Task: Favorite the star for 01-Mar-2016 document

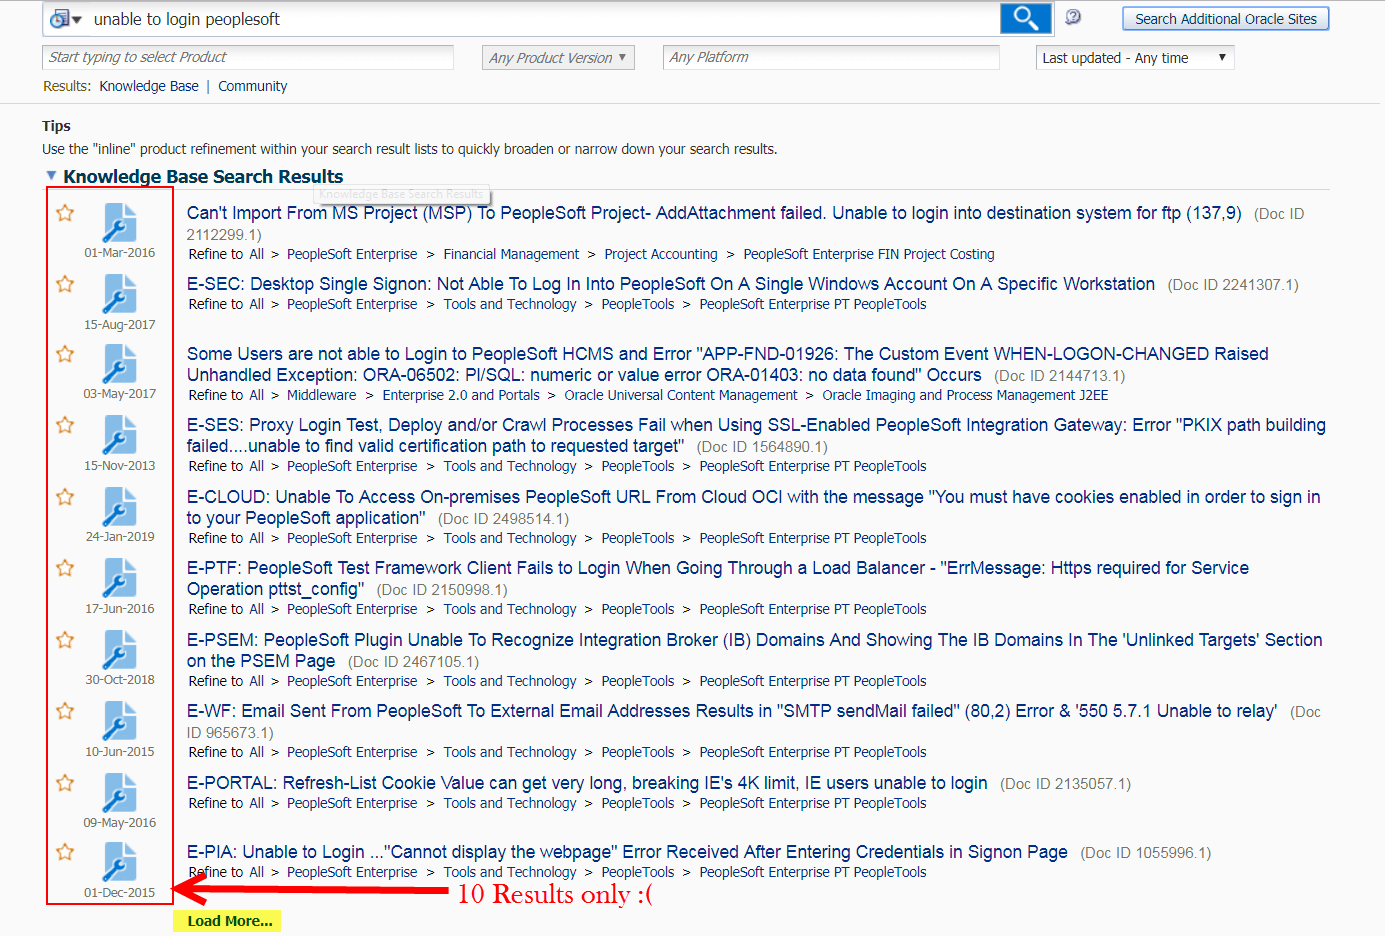Action: tap(65, 213)
